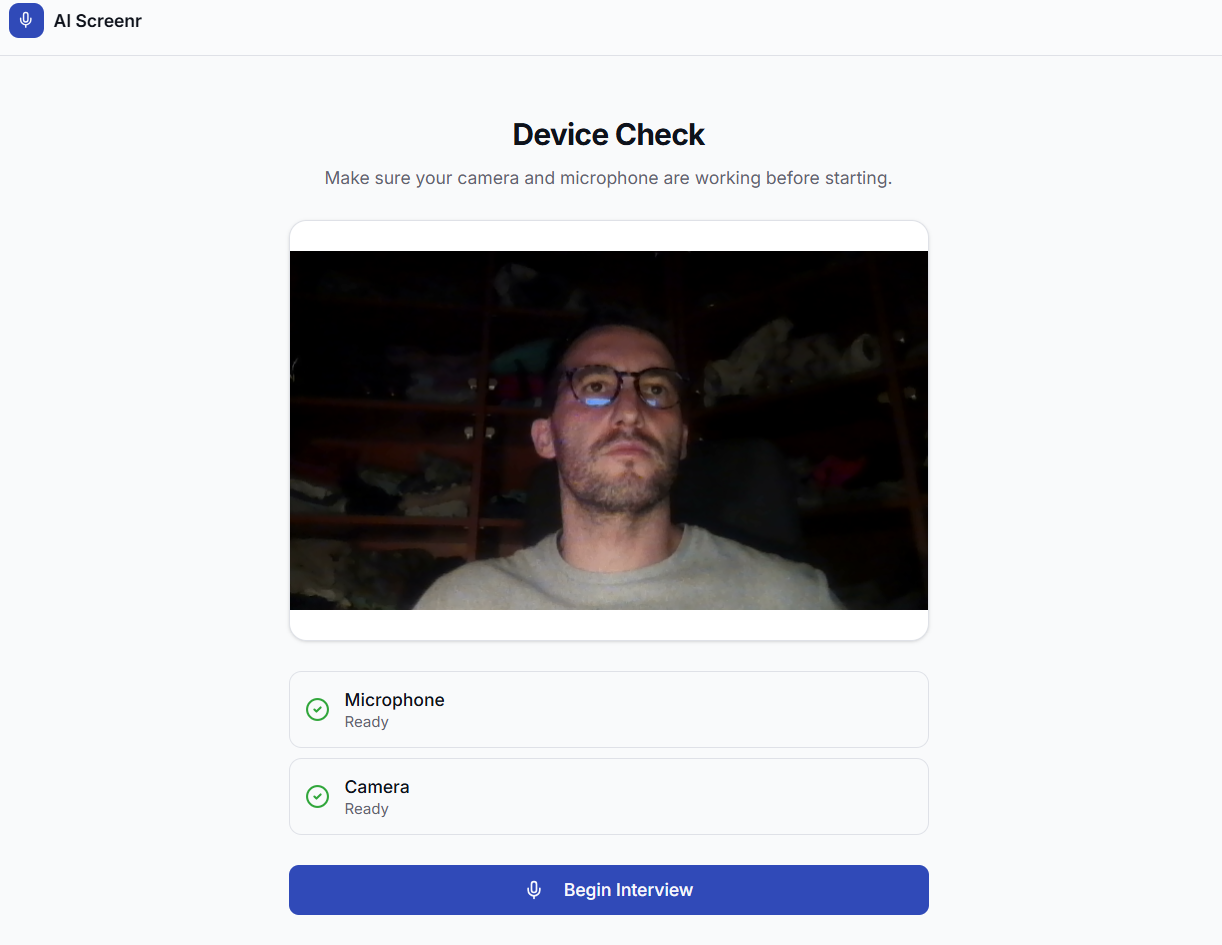Expand the Camera device status card

point(608,797)
